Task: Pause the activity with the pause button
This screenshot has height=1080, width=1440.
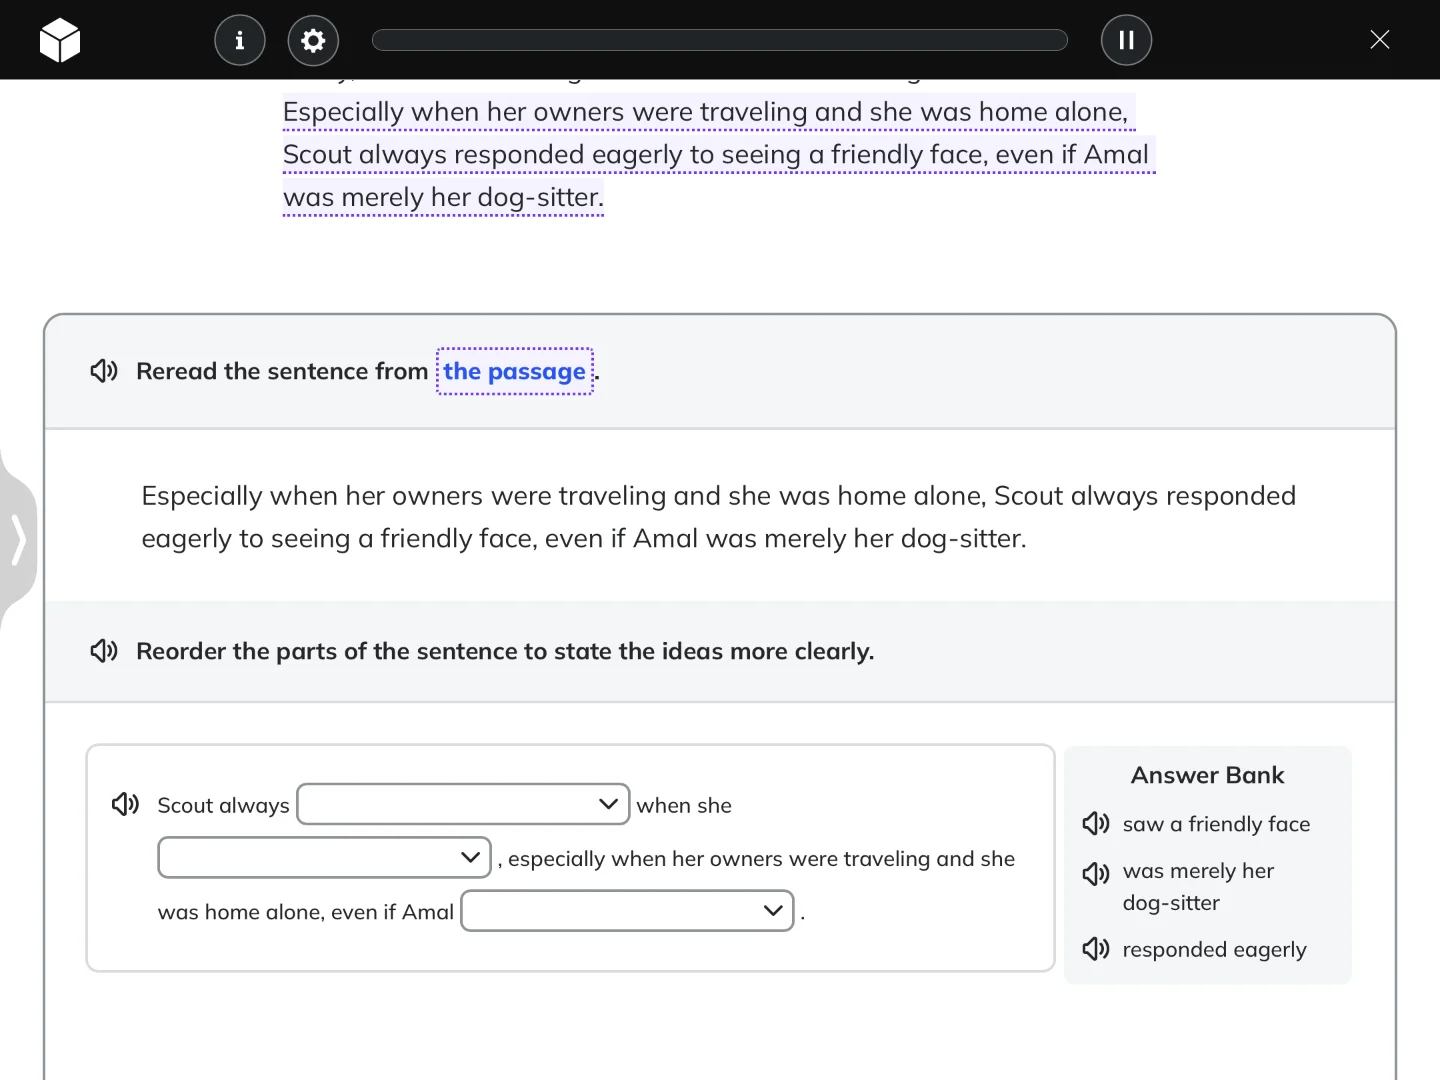Action: coord(1126,40)
